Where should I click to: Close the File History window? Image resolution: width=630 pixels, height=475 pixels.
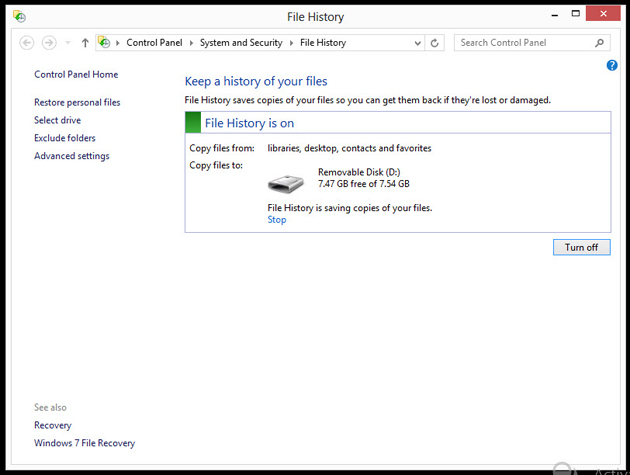pyautogui.click(x=603, y=14)
